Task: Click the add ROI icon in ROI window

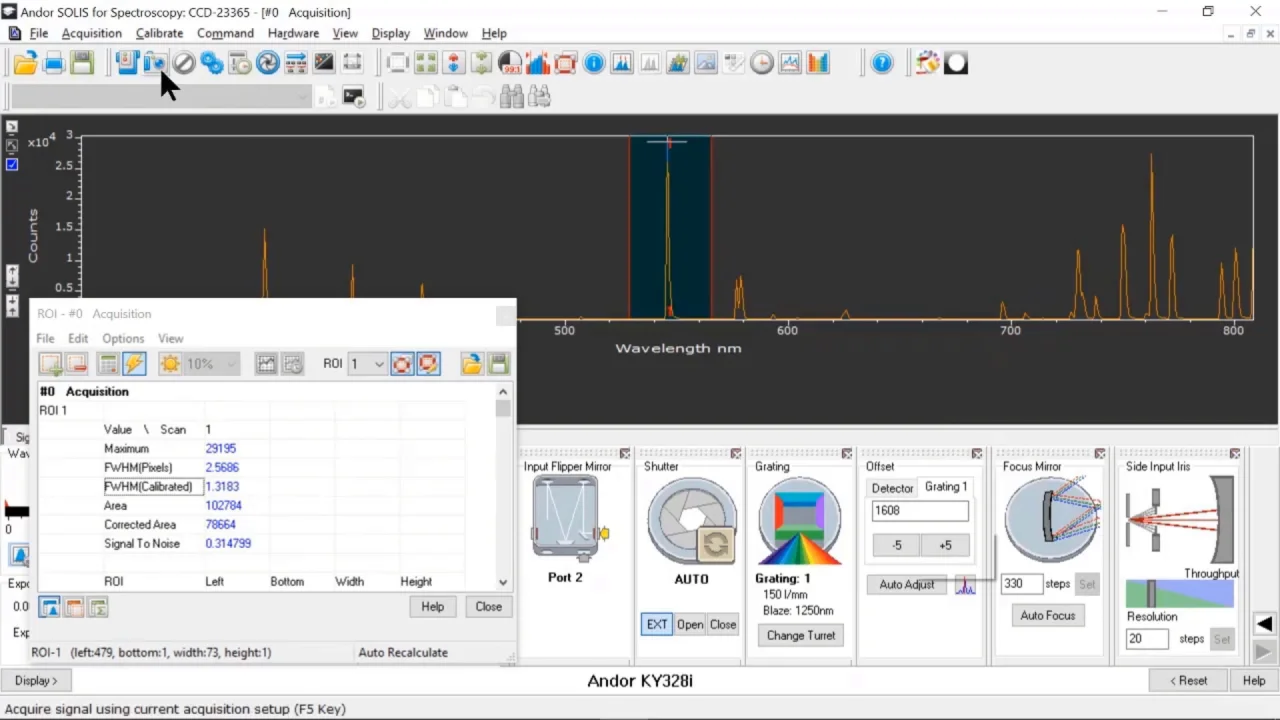Action: [50, 364]
